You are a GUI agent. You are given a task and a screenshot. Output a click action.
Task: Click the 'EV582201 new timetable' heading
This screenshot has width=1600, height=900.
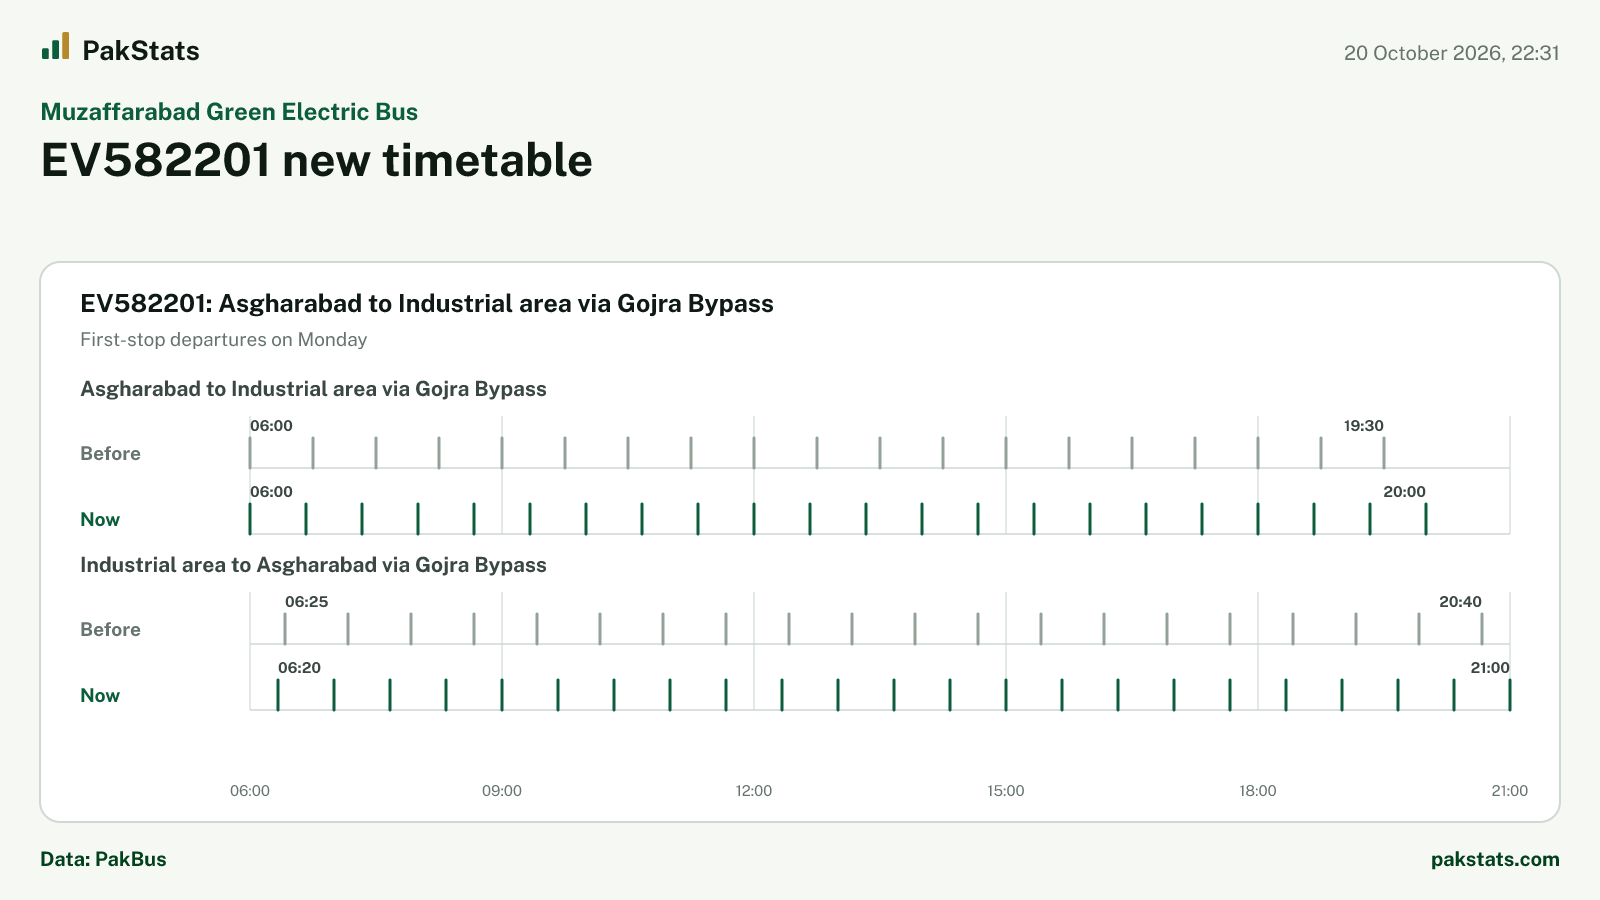[316, 160]
